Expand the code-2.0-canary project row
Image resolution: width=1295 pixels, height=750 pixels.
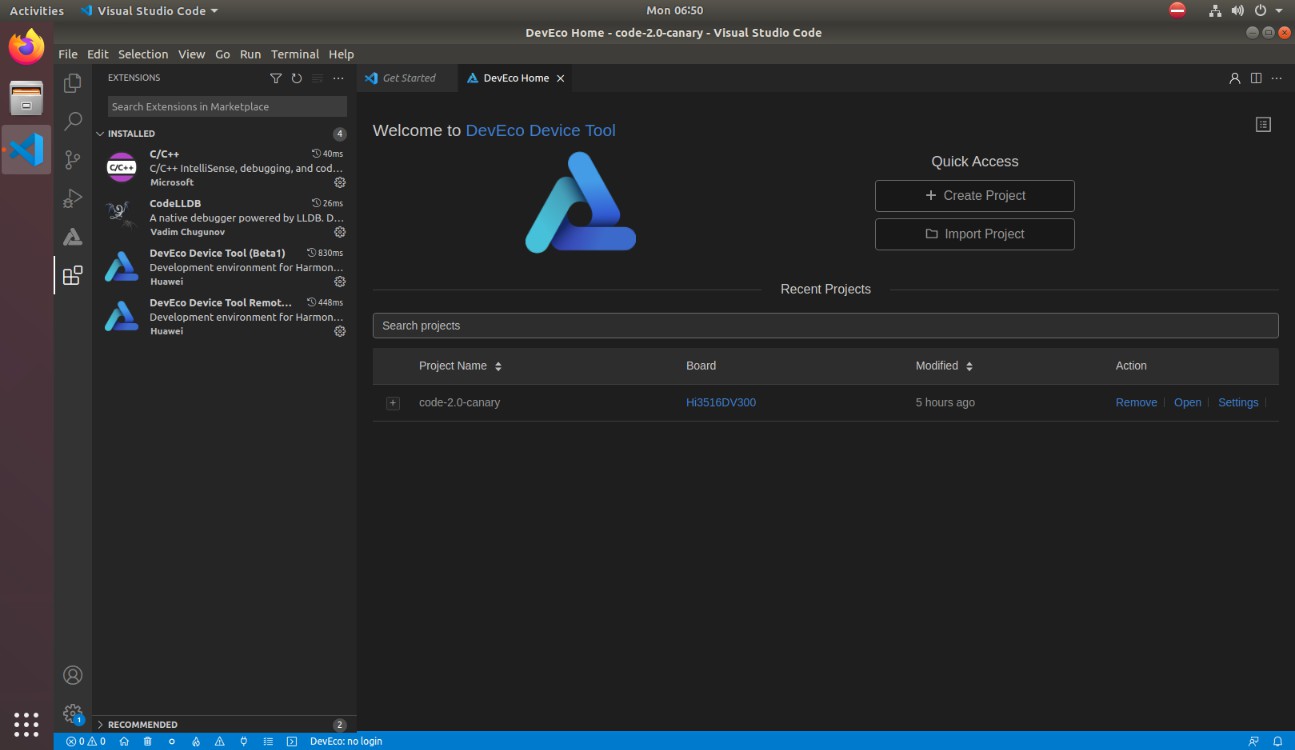(393, 403)
